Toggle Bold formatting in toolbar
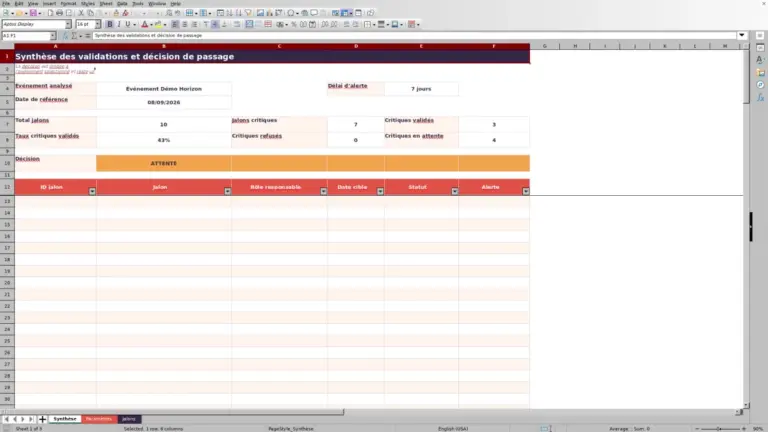The height and width of the screenshot is (432, 768). 110,24
